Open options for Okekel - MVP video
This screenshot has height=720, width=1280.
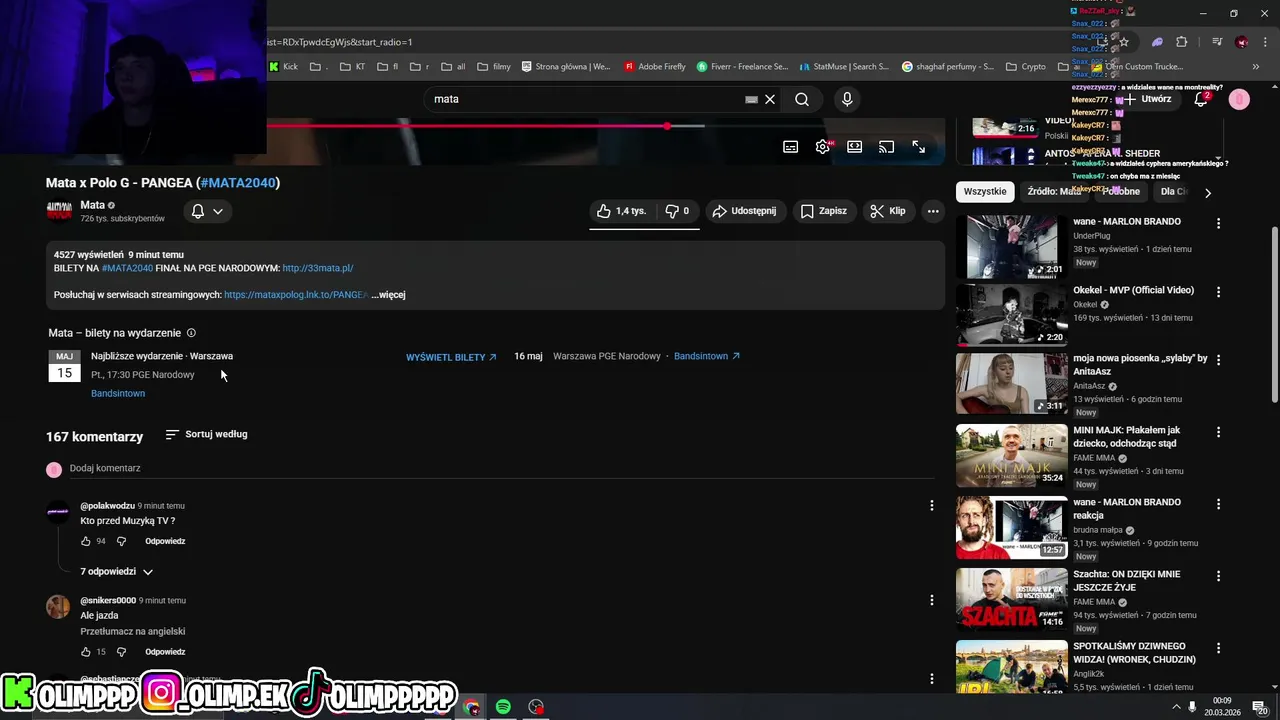tap(1218, 292)
